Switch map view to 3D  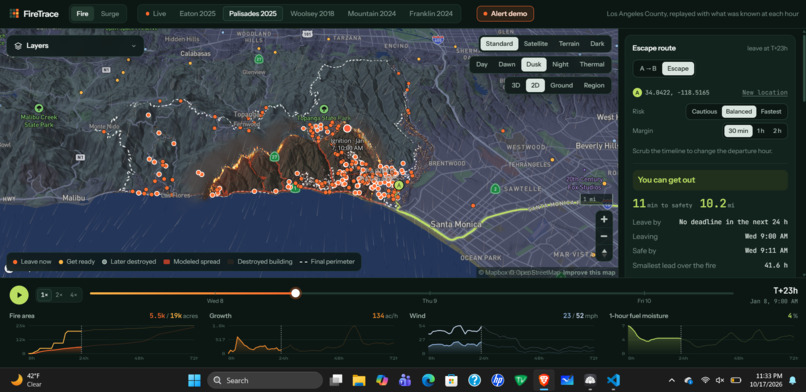click(516, 85)
